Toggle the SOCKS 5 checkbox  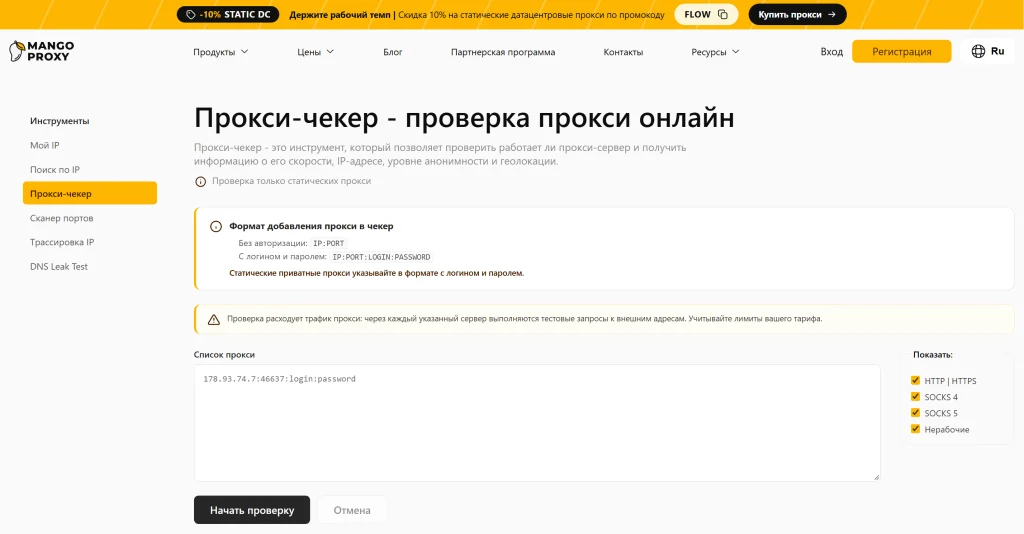915,413
